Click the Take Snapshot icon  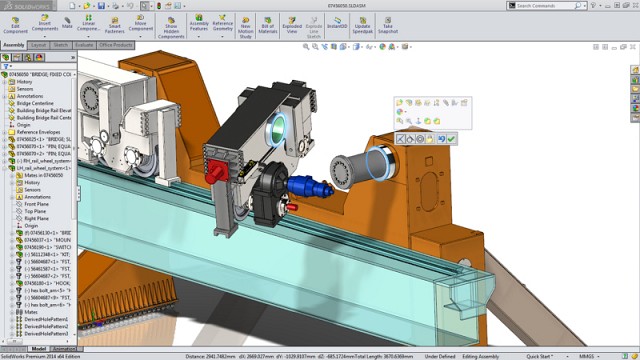coord(388,25)
